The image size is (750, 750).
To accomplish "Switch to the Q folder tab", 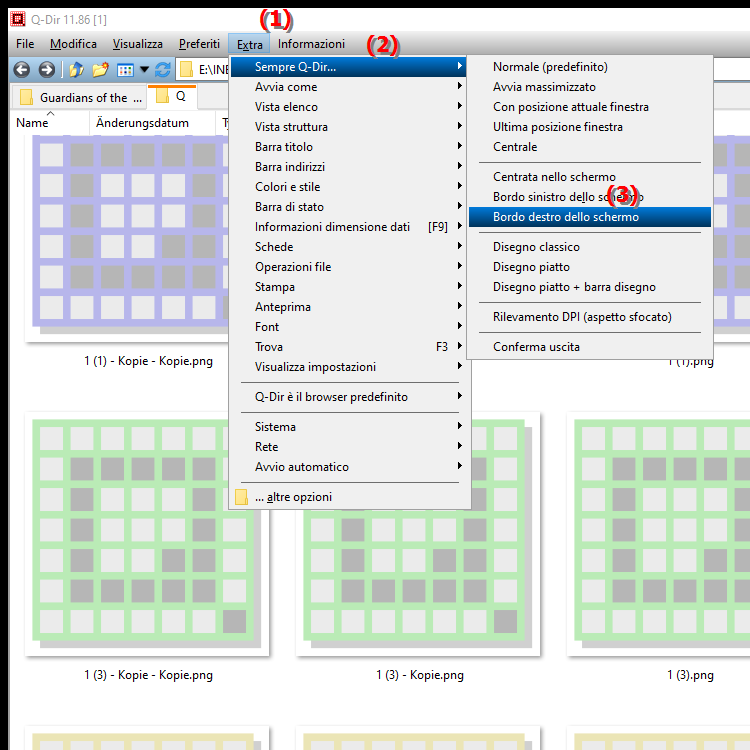I will (x=172, y=97).
